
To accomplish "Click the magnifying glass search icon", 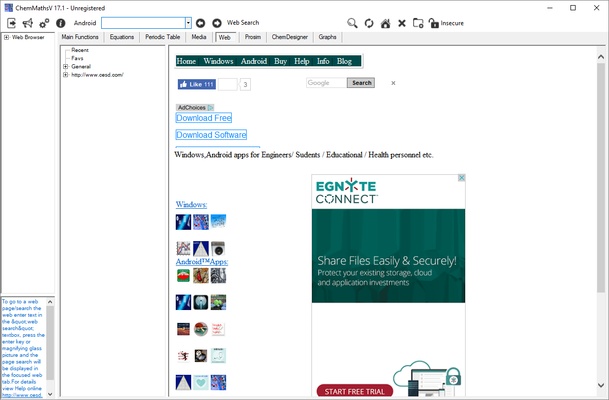I will 352,23.
